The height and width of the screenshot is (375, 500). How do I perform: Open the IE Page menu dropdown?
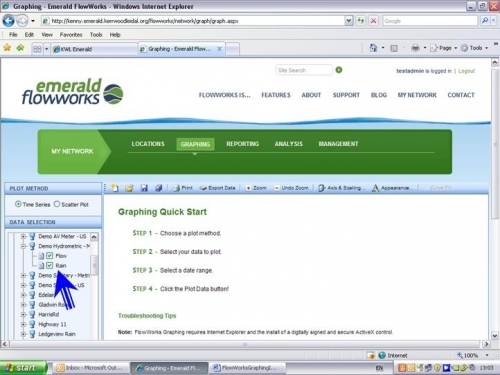pyautogui.click(x=444, y=48)
